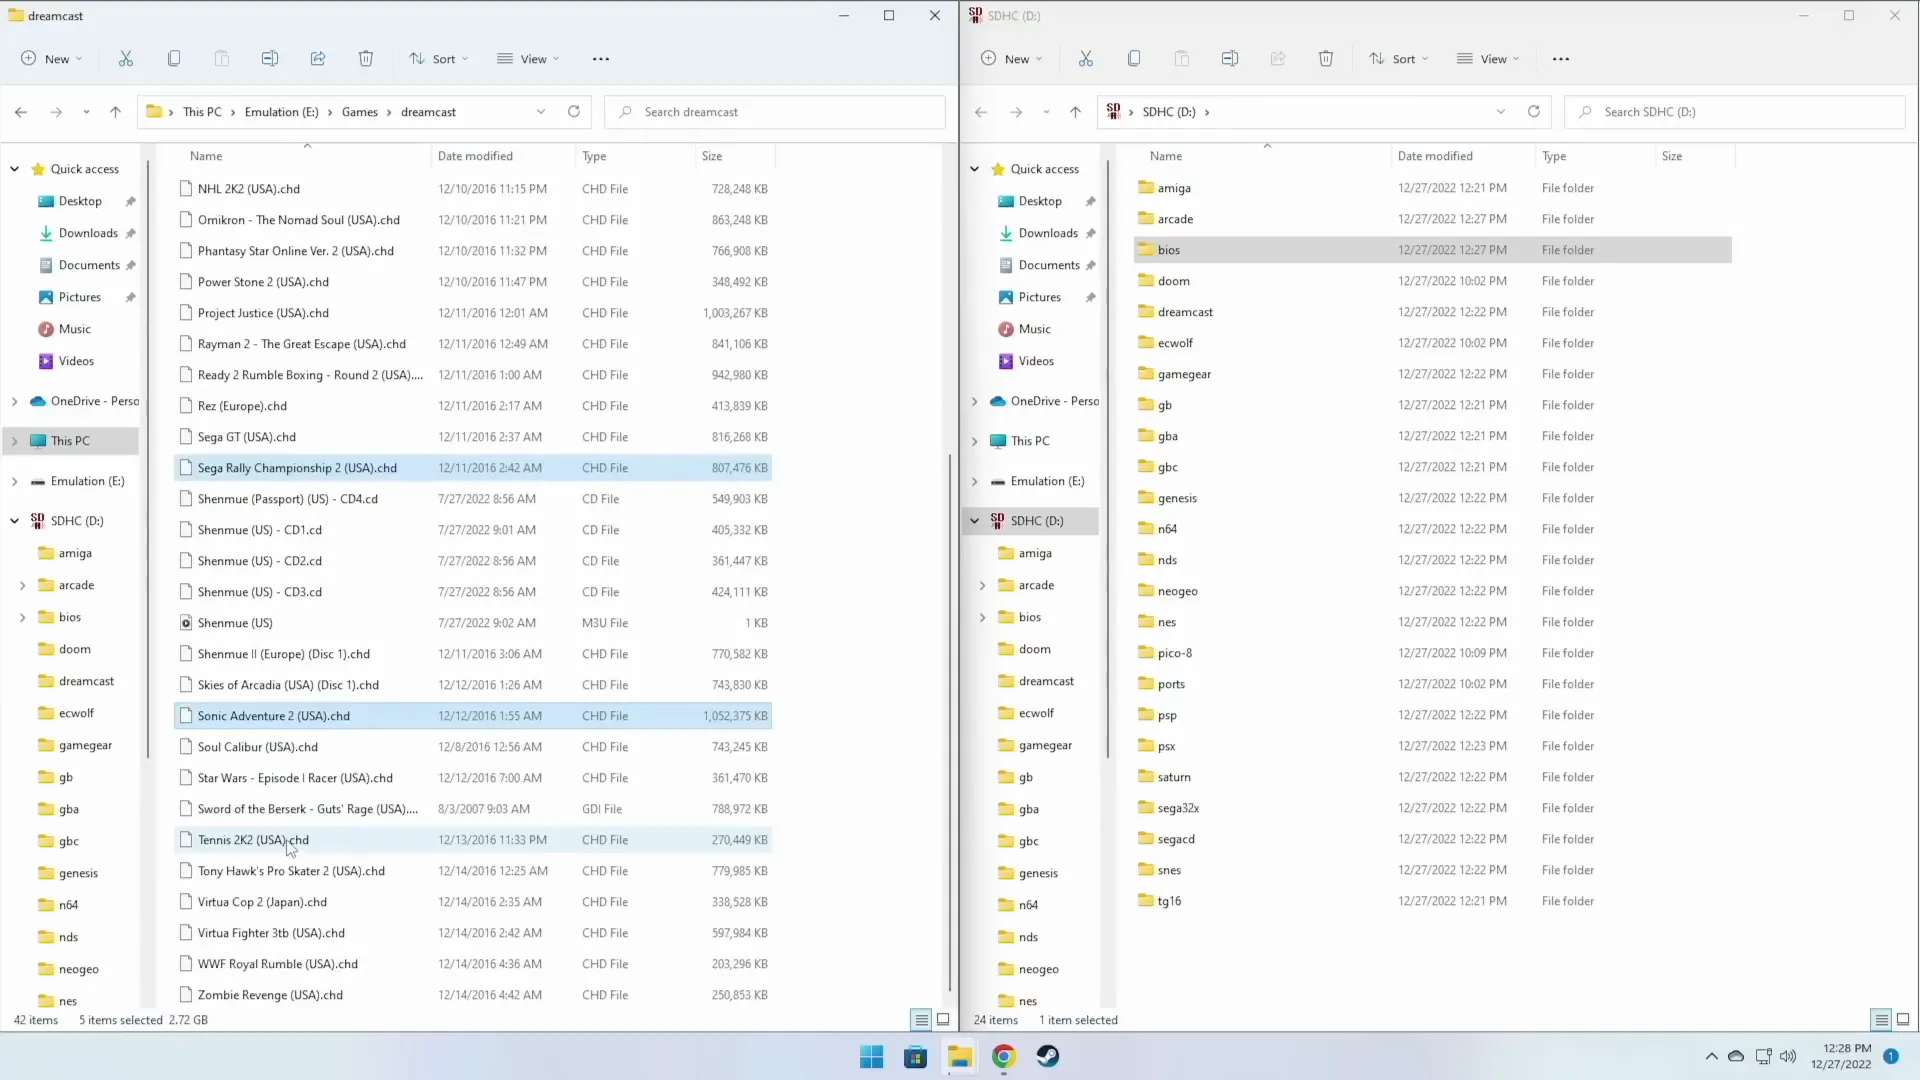The width and height of the screenshot is (1920, 1080).
Task: Expand This PC in dreamcast window sidebar
Action: click(x=14, y=441)
